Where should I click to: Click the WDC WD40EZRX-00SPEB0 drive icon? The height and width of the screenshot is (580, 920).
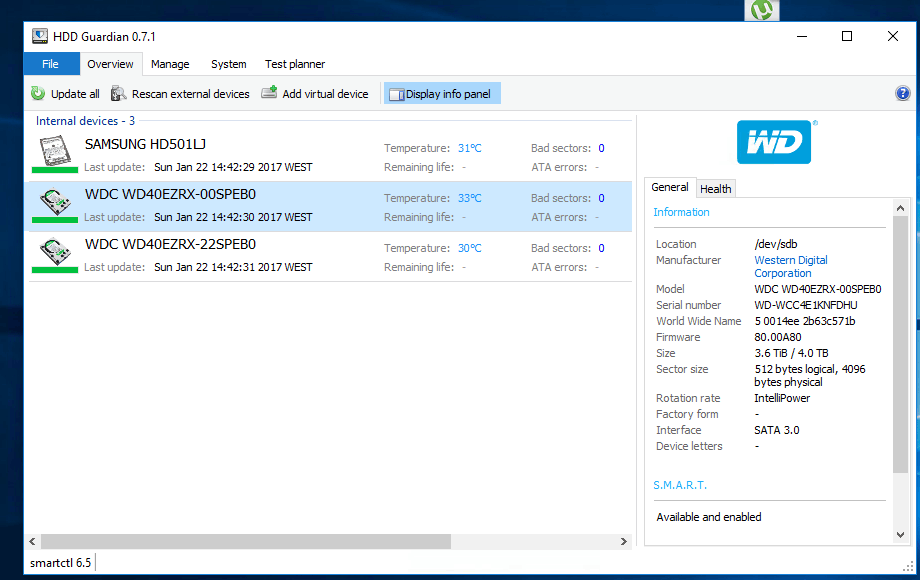[55, 201]
